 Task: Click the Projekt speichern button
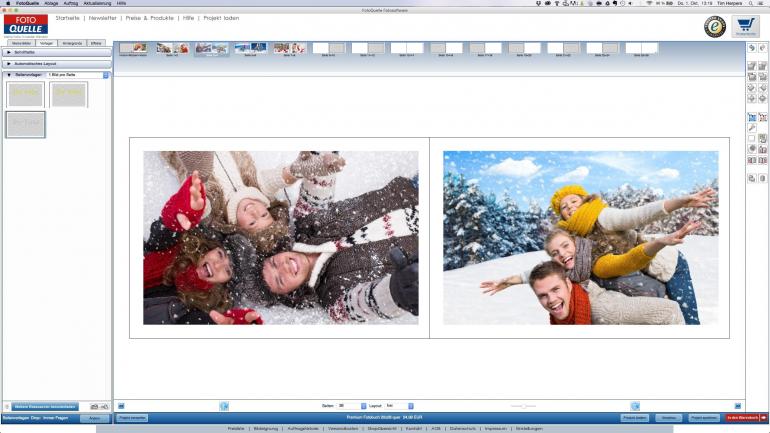(x=704, y=418)
